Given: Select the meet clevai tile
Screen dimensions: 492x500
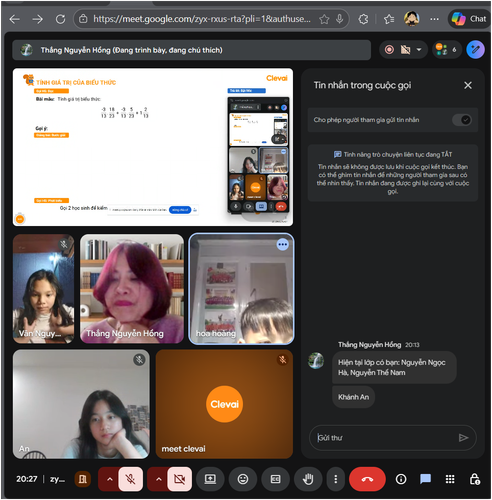Looking at the screenshot, I should pyautogui.click(x=224, y=404).
